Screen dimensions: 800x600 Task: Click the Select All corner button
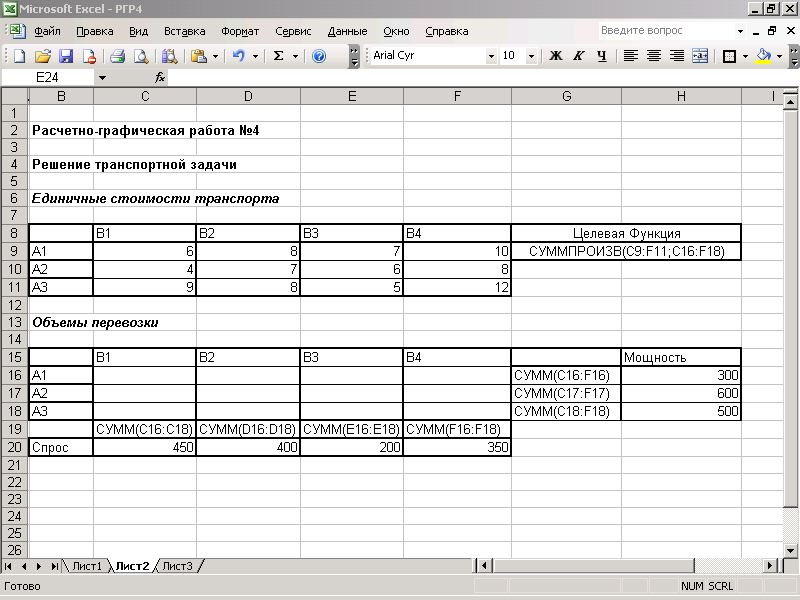[x=15, y=96]
